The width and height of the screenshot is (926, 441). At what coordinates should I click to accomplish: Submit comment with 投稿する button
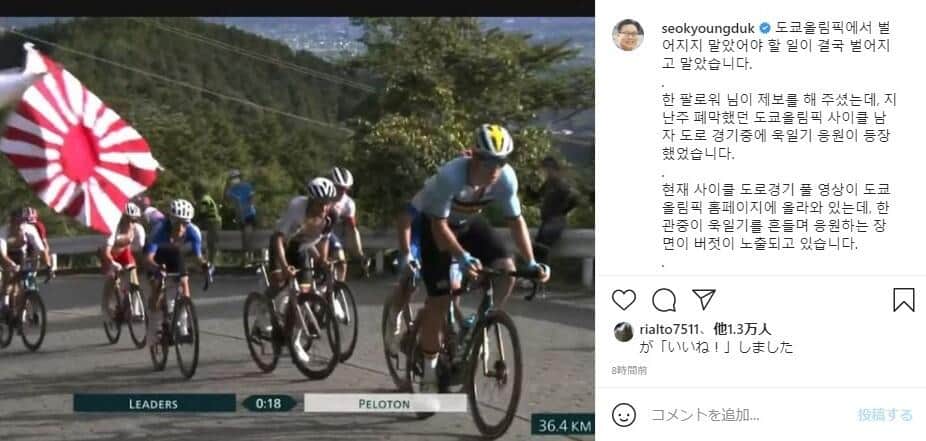click(885, 415)
